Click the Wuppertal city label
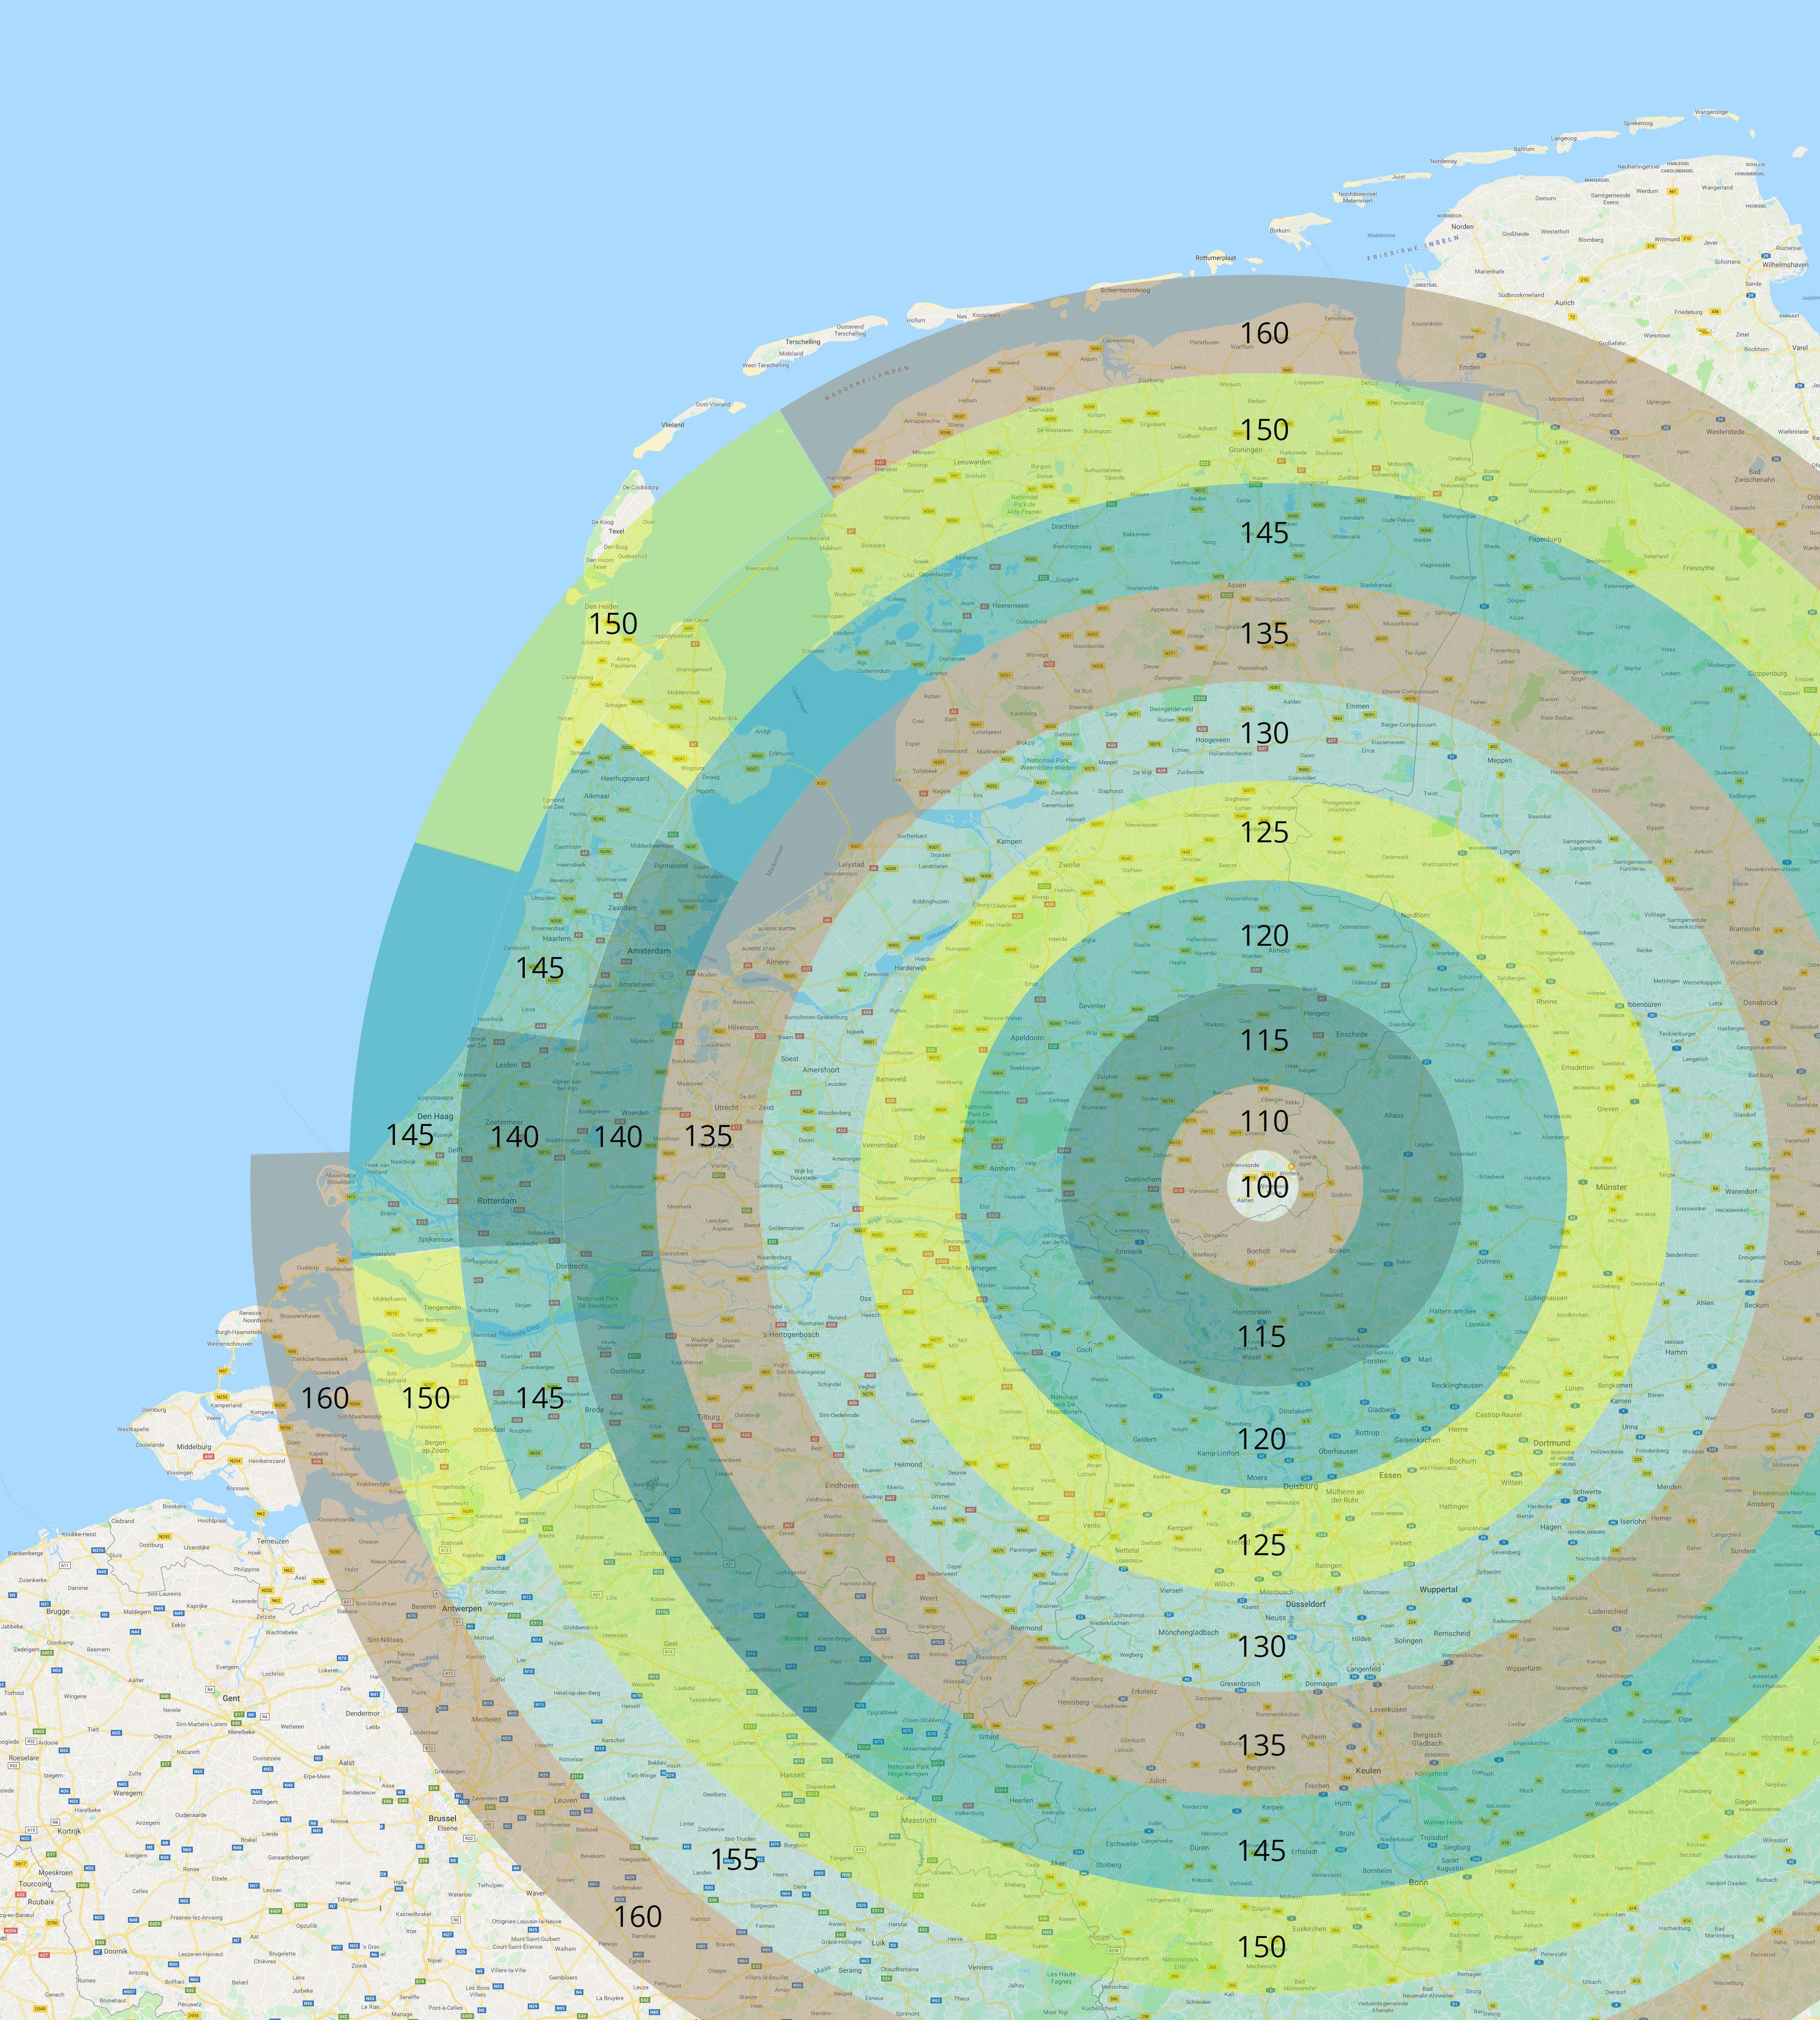The height and width of the screenshot is (2020, 1820). point(1439,1589)
